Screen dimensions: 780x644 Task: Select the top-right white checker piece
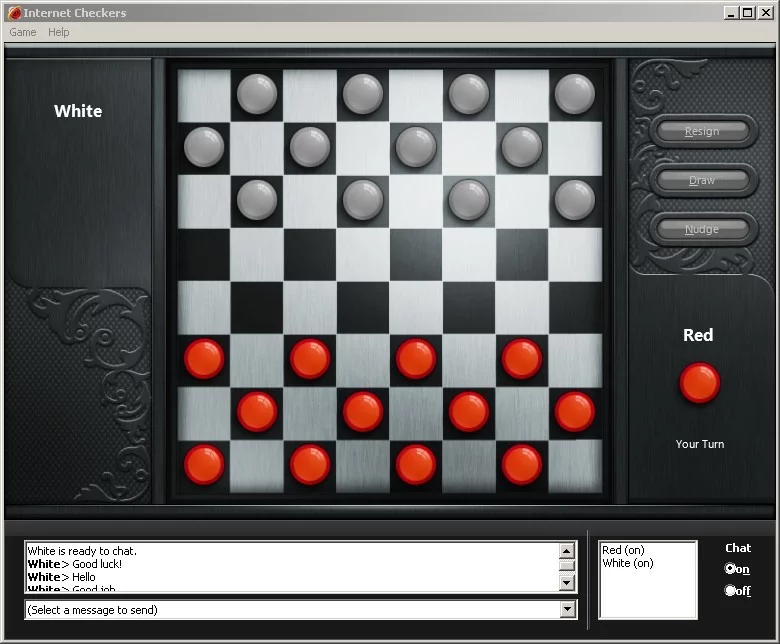coord(575,94)
